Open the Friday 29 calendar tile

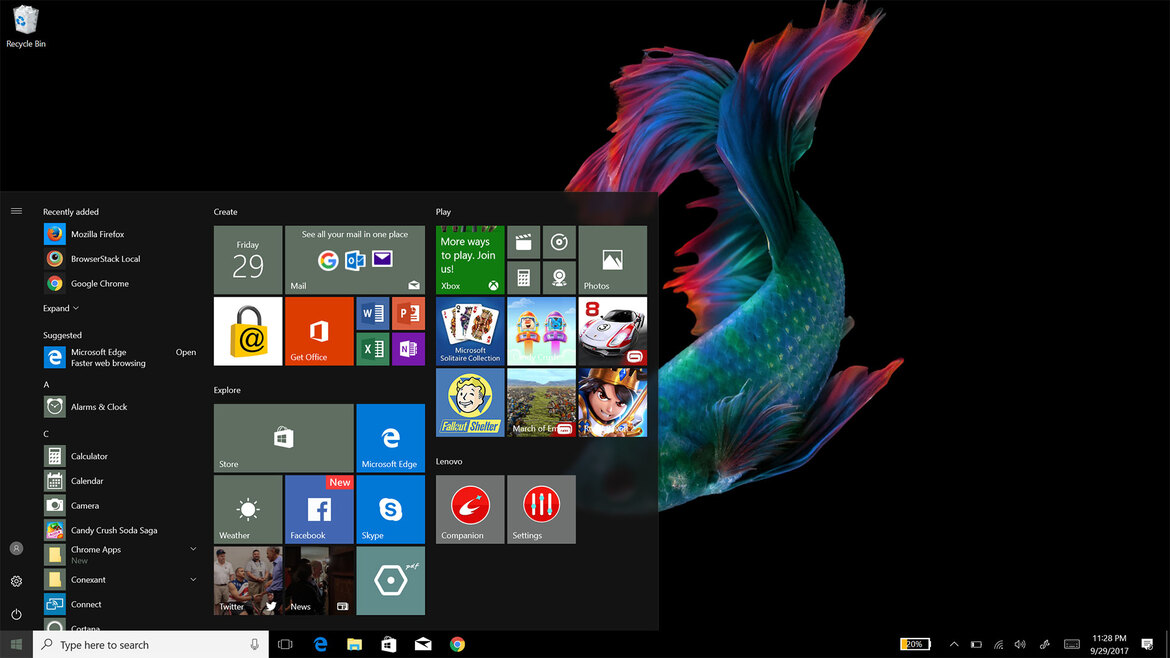248,260
